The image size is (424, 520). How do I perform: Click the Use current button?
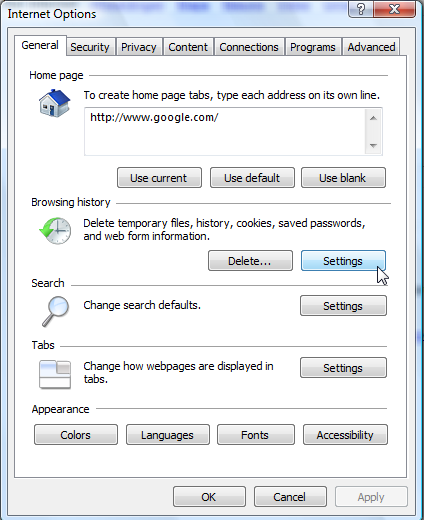(x=159, y=178)
